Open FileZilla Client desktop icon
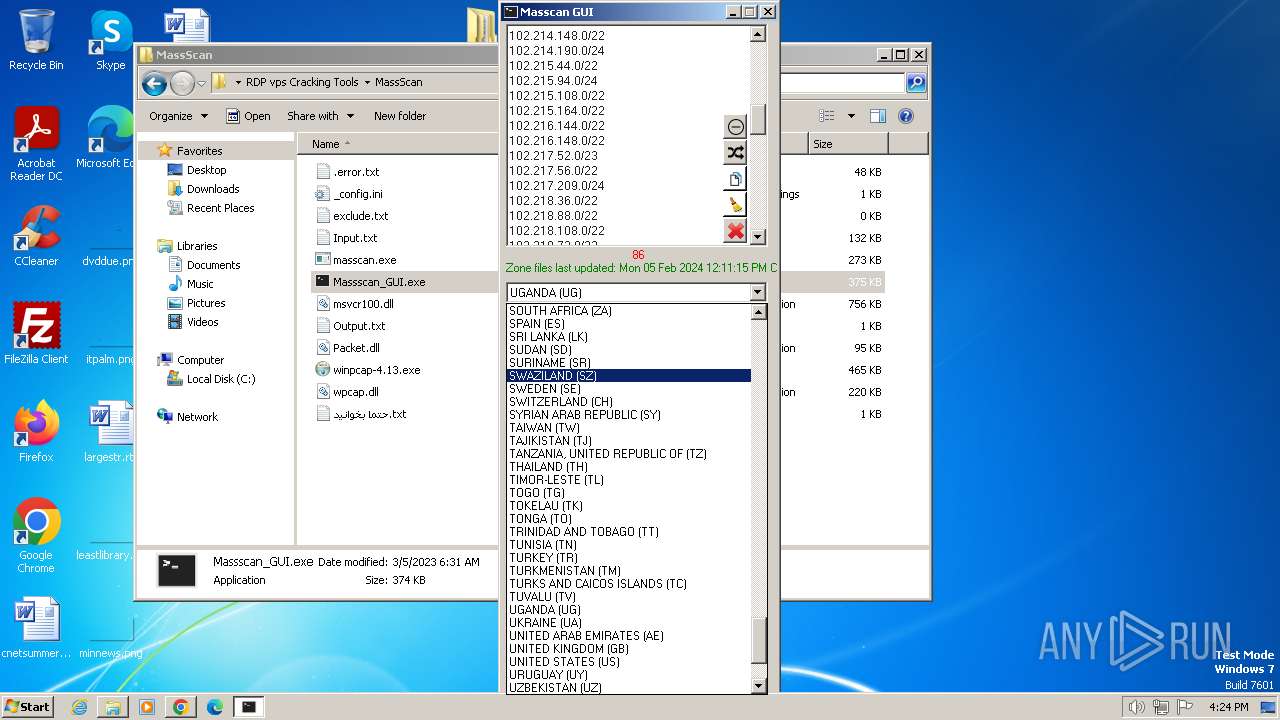The width and height of the screenshot is (1280, 720). pyautogui.click(x=36, y=333)
